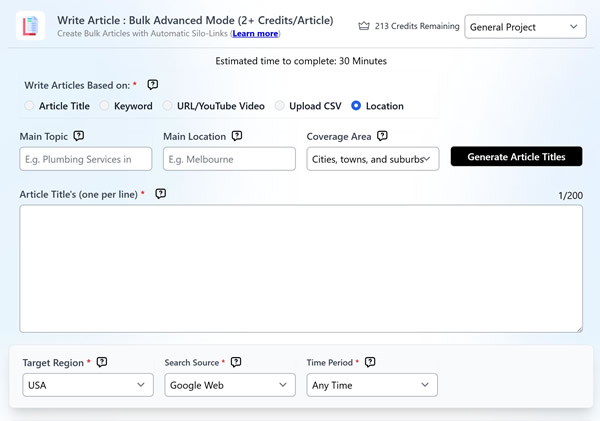This screenshot has width=600, height=421.
Task: Follow the Learn more link
Action: click(255, 34)
